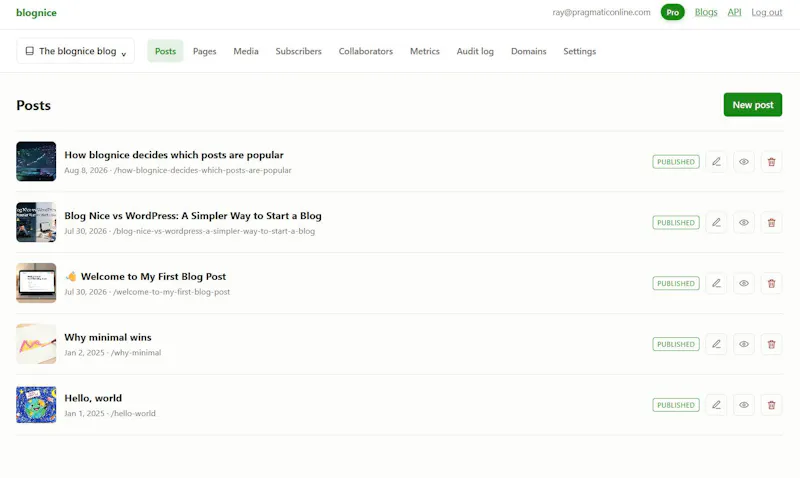The width and height of the screenshot is (800, 478).
Task: Show the Metrics tab
Action: pyautogui.click(x=424, y=51)
